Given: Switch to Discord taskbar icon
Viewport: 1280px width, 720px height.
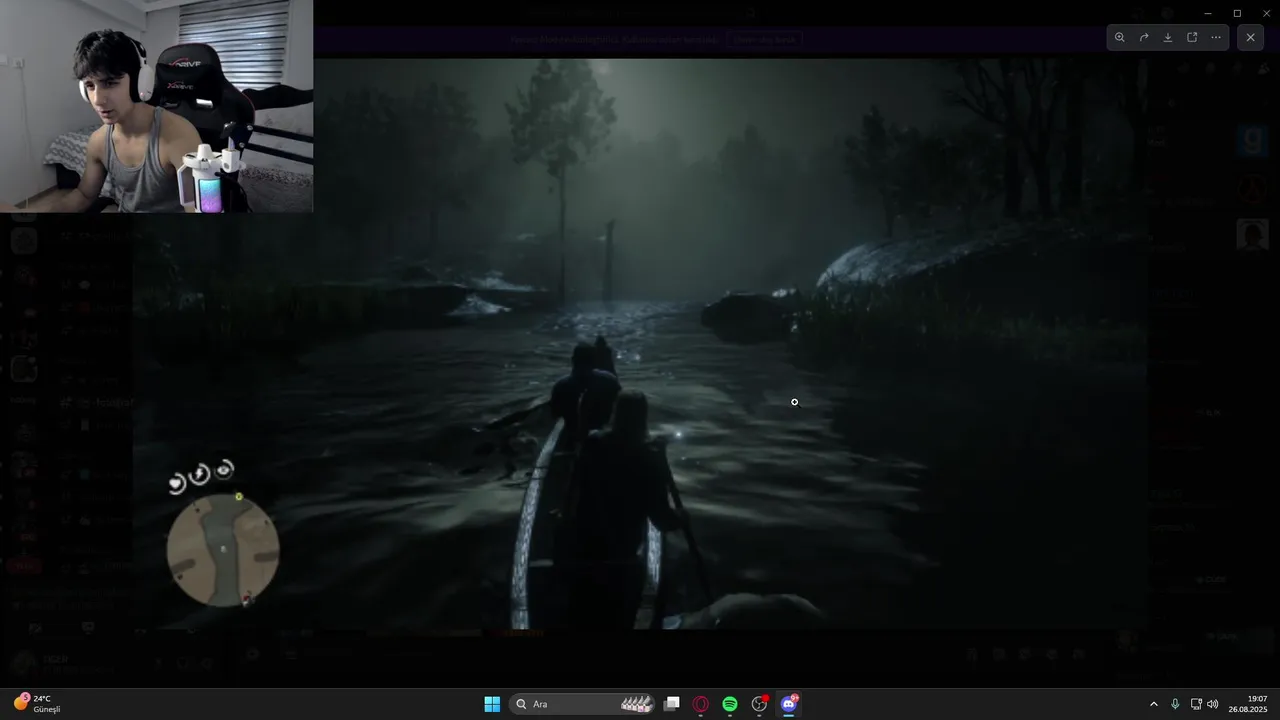Looking at the screenshot, I should click(x=788, y=704).
